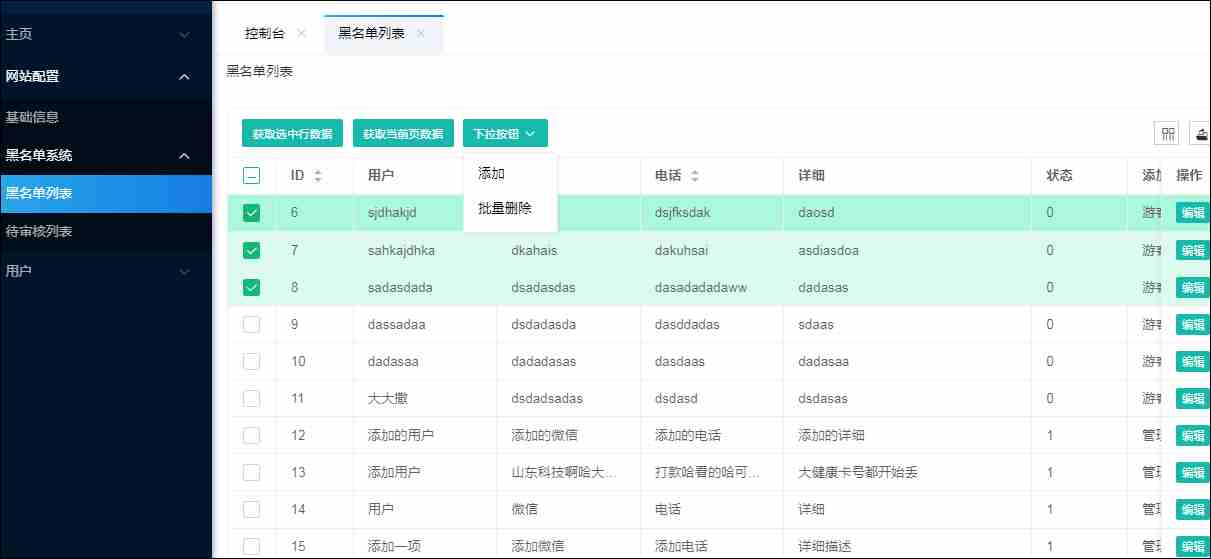Click 编辑 button for row 6
Image resolution: width=1211 pixels, height=559 pixels.
coord(1193,213)
